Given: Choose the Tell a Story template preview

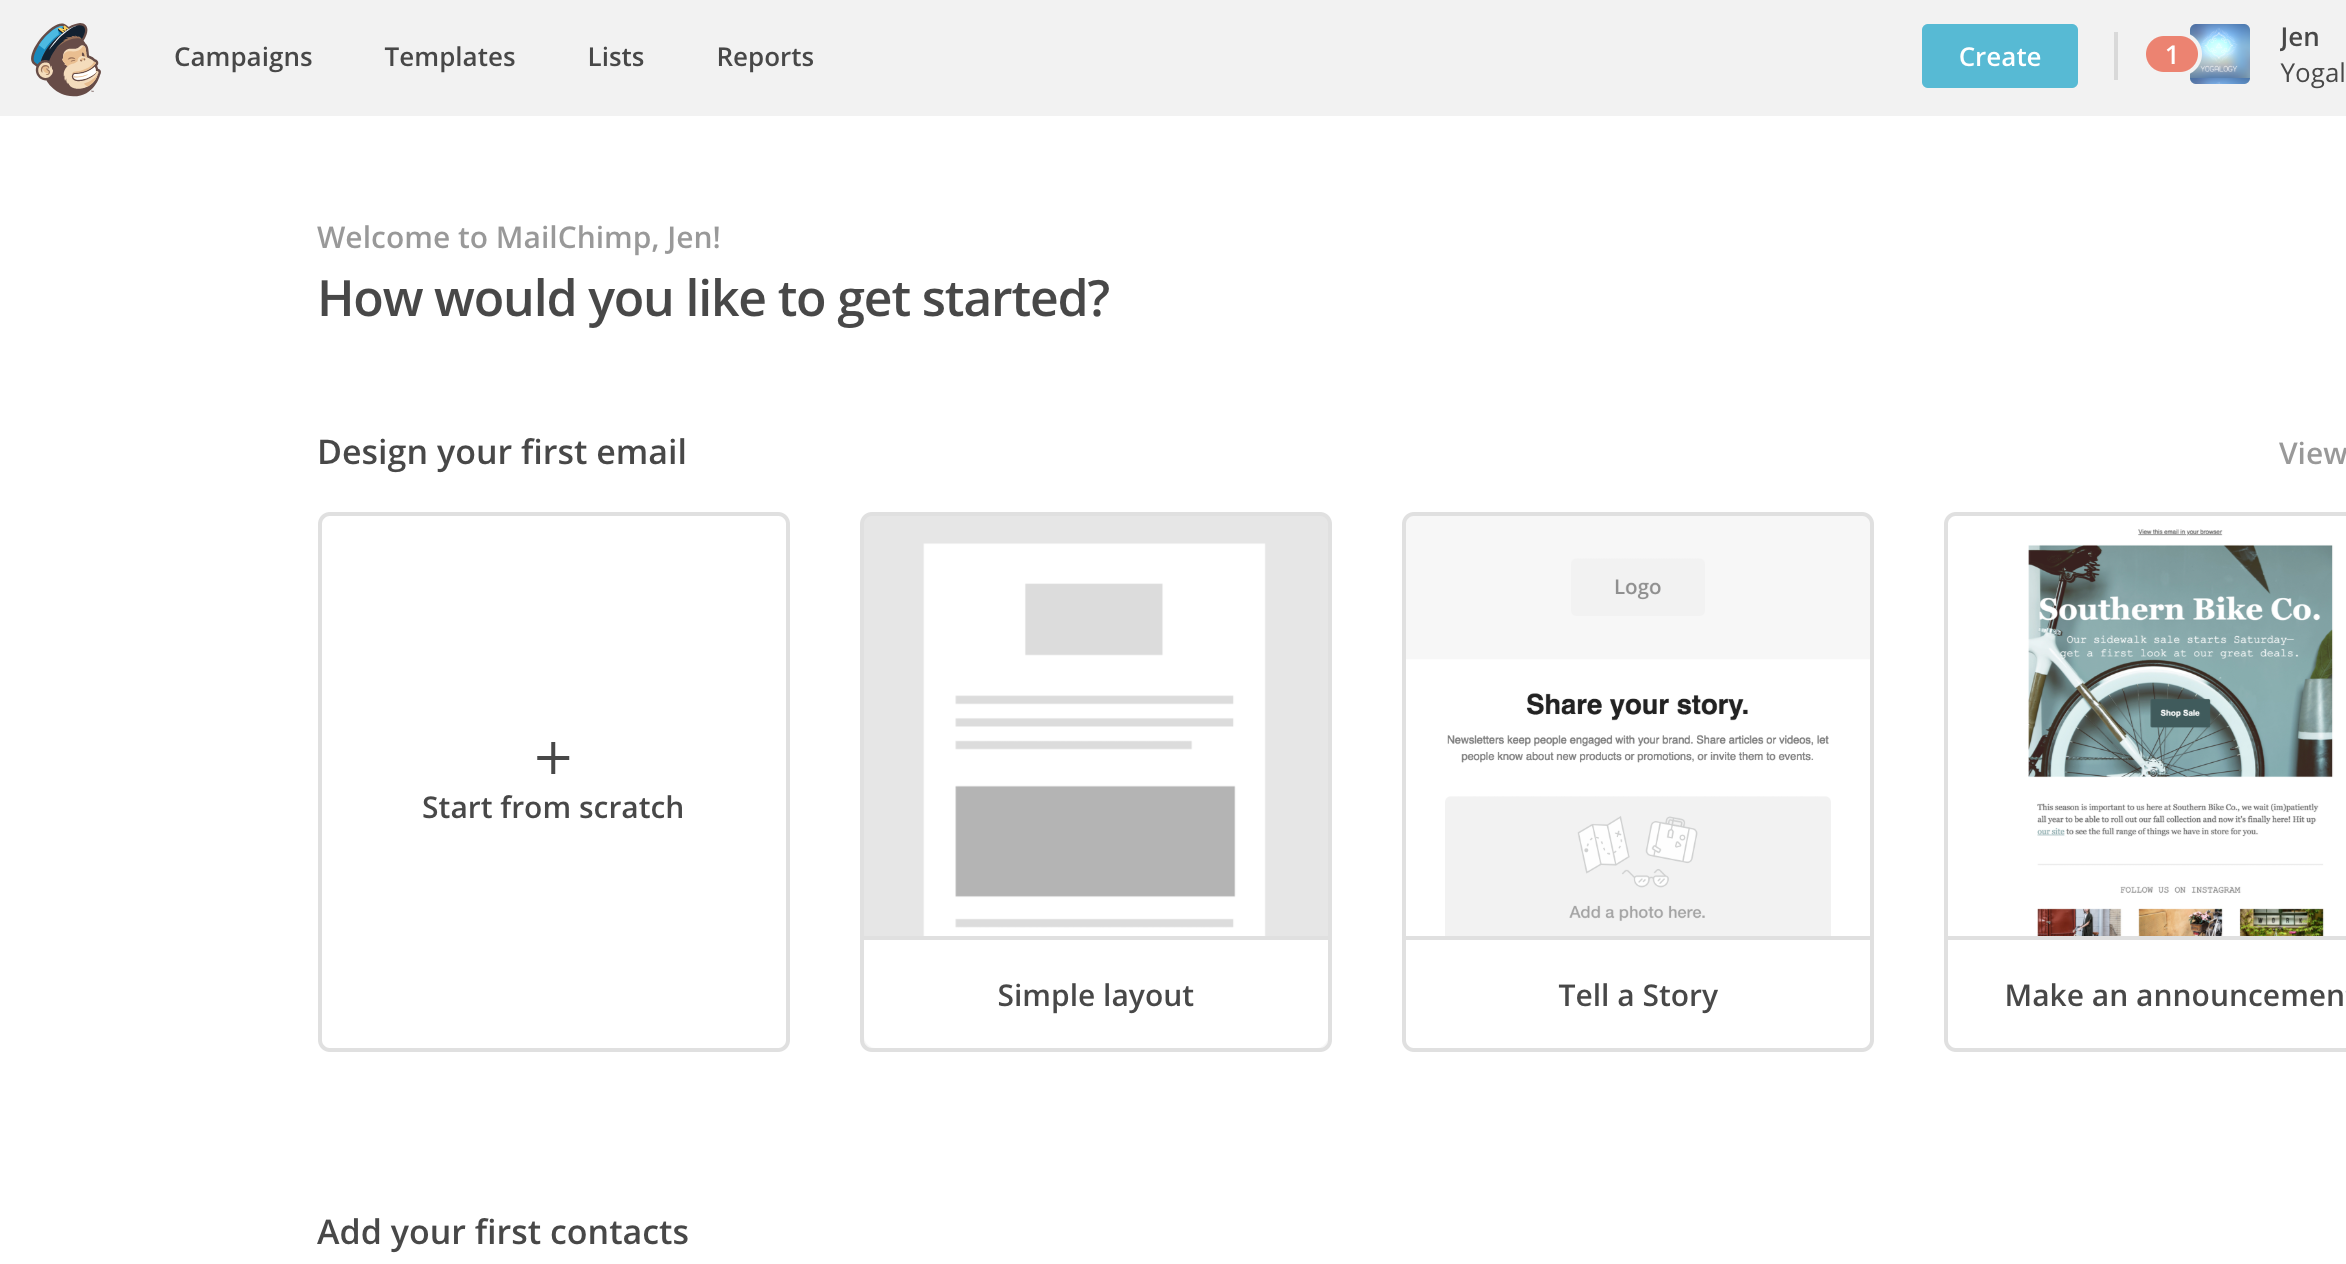Looking at the screenshot, I should (x=1638, y=726).
